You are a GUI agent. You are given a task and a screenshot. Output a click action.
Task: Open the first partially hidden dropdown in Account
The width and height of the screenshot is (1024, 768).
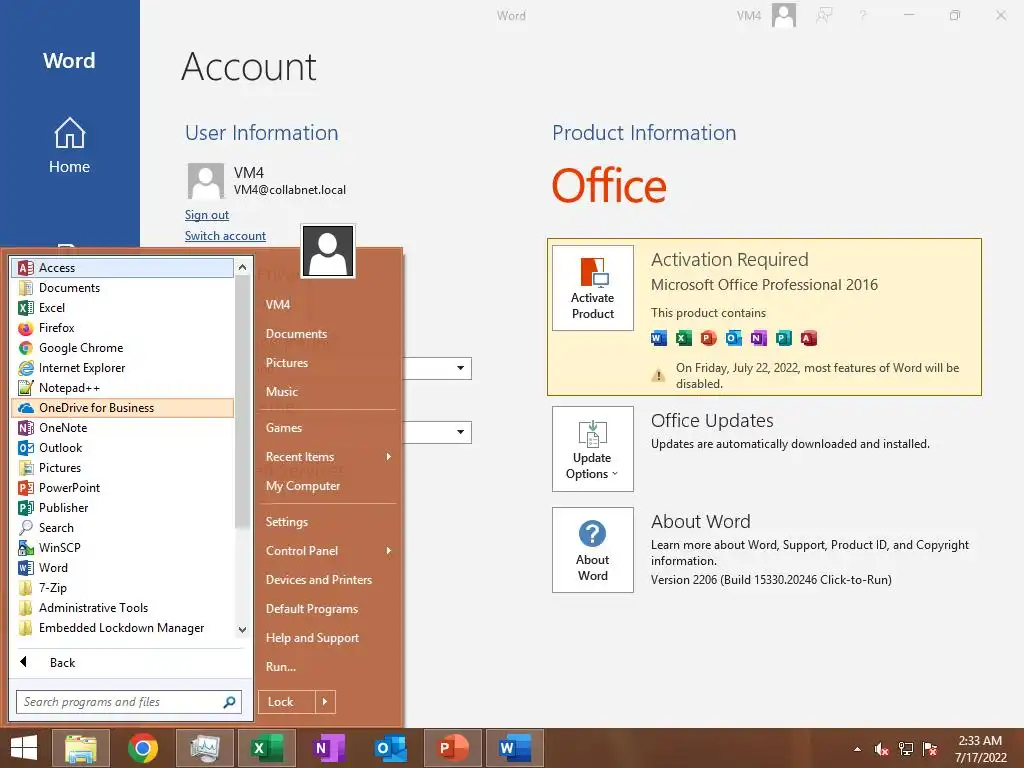(x=460, y=368)
